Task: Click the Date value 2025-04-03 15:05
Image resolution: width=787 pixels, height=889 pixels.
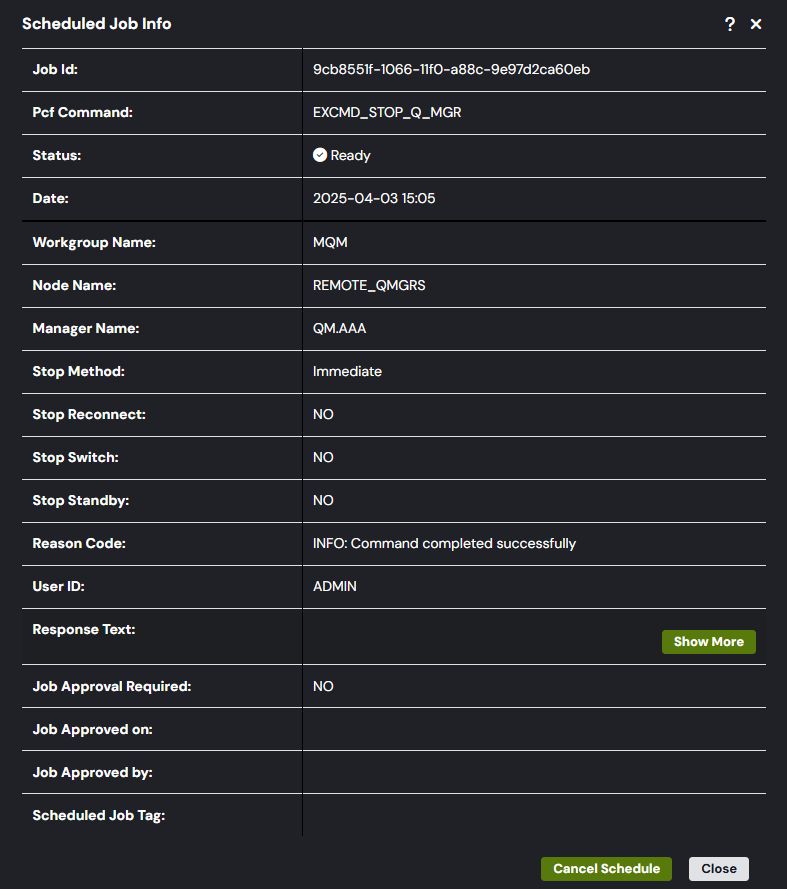Action: [374, 198]
